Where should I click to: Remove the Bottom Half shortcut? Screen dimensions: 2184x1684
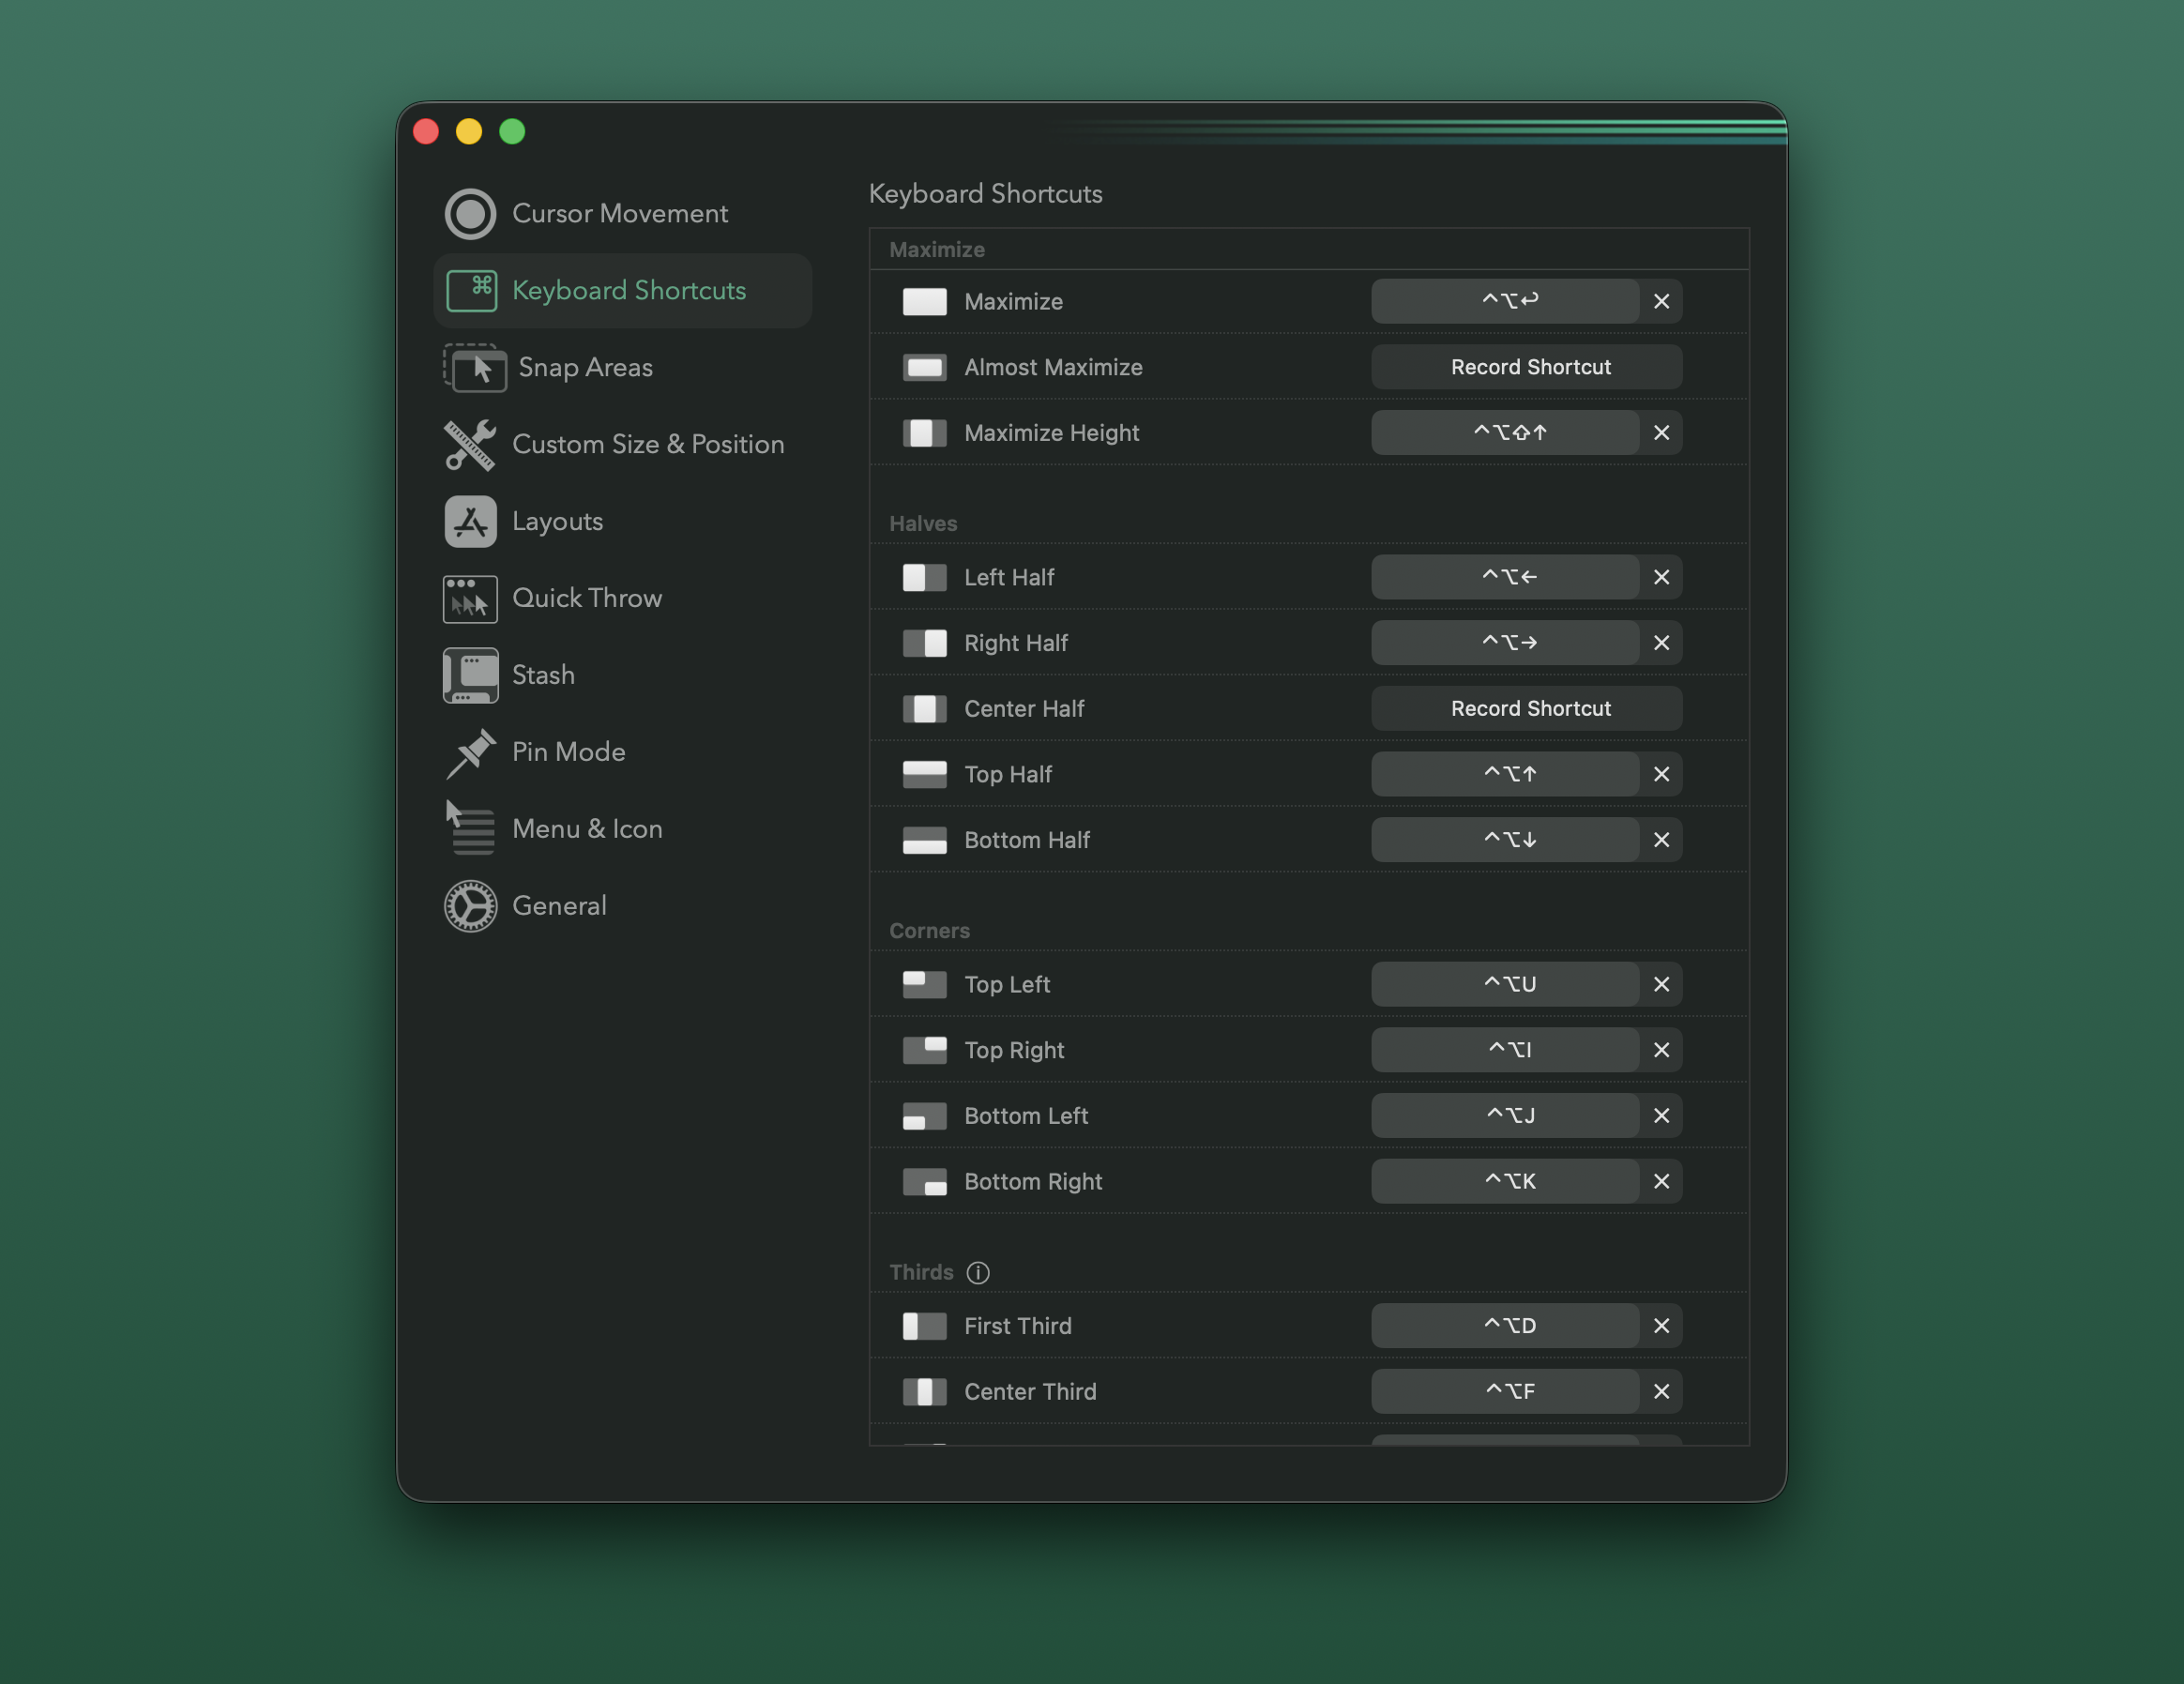(x=1661, y=840)
